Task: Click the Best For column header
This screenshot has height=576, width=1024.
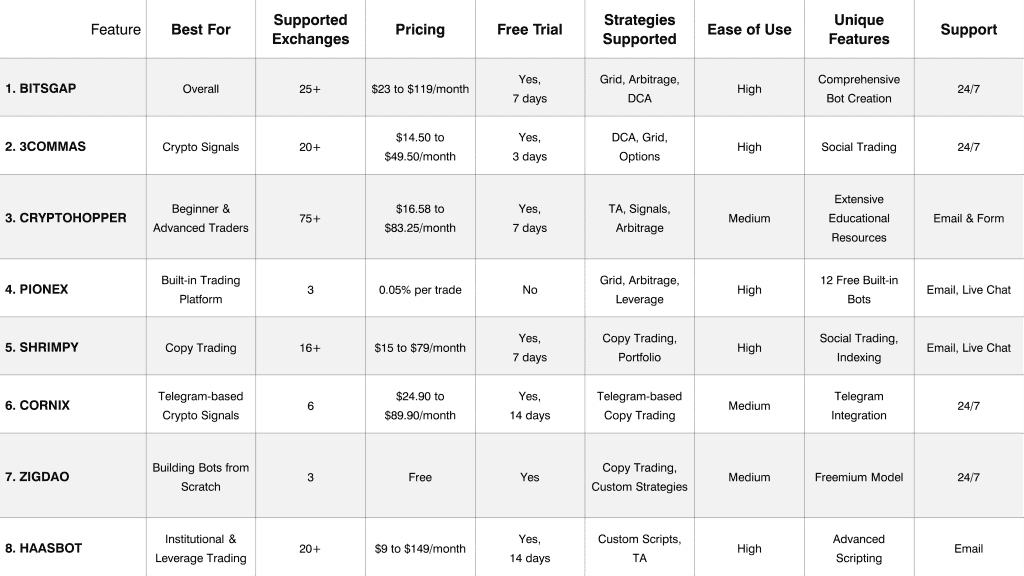Action: tap(201, 30)
